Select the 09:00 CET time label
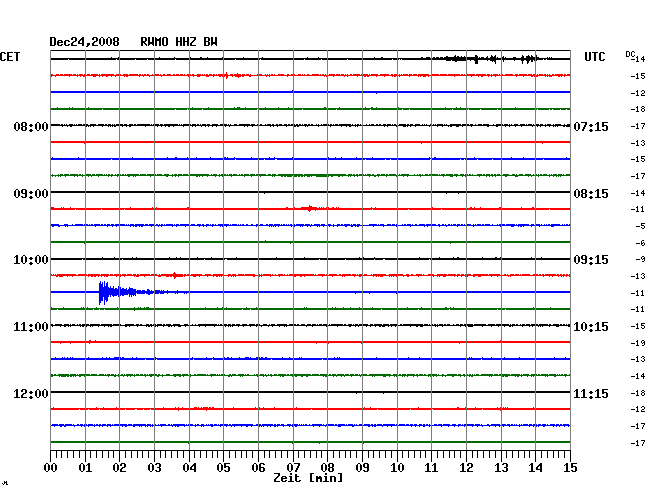This screenshot has height=494, width=650. point(31,194)
